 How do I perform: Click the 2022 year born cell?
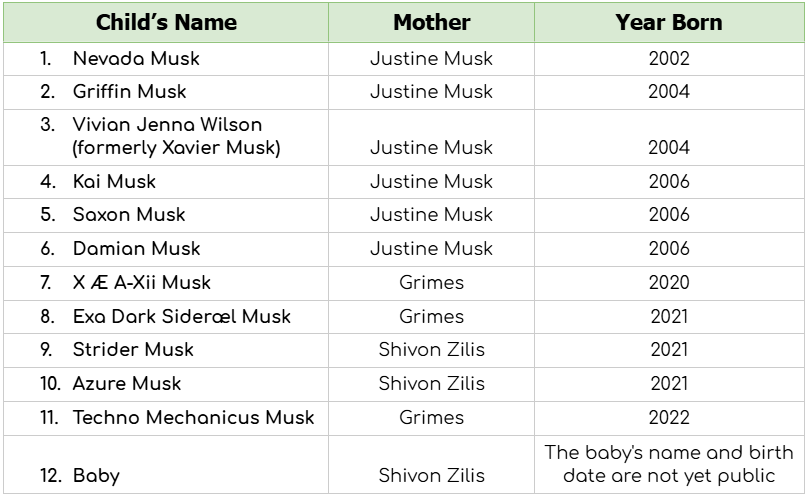pyautogui.click(x=668, y=418)
